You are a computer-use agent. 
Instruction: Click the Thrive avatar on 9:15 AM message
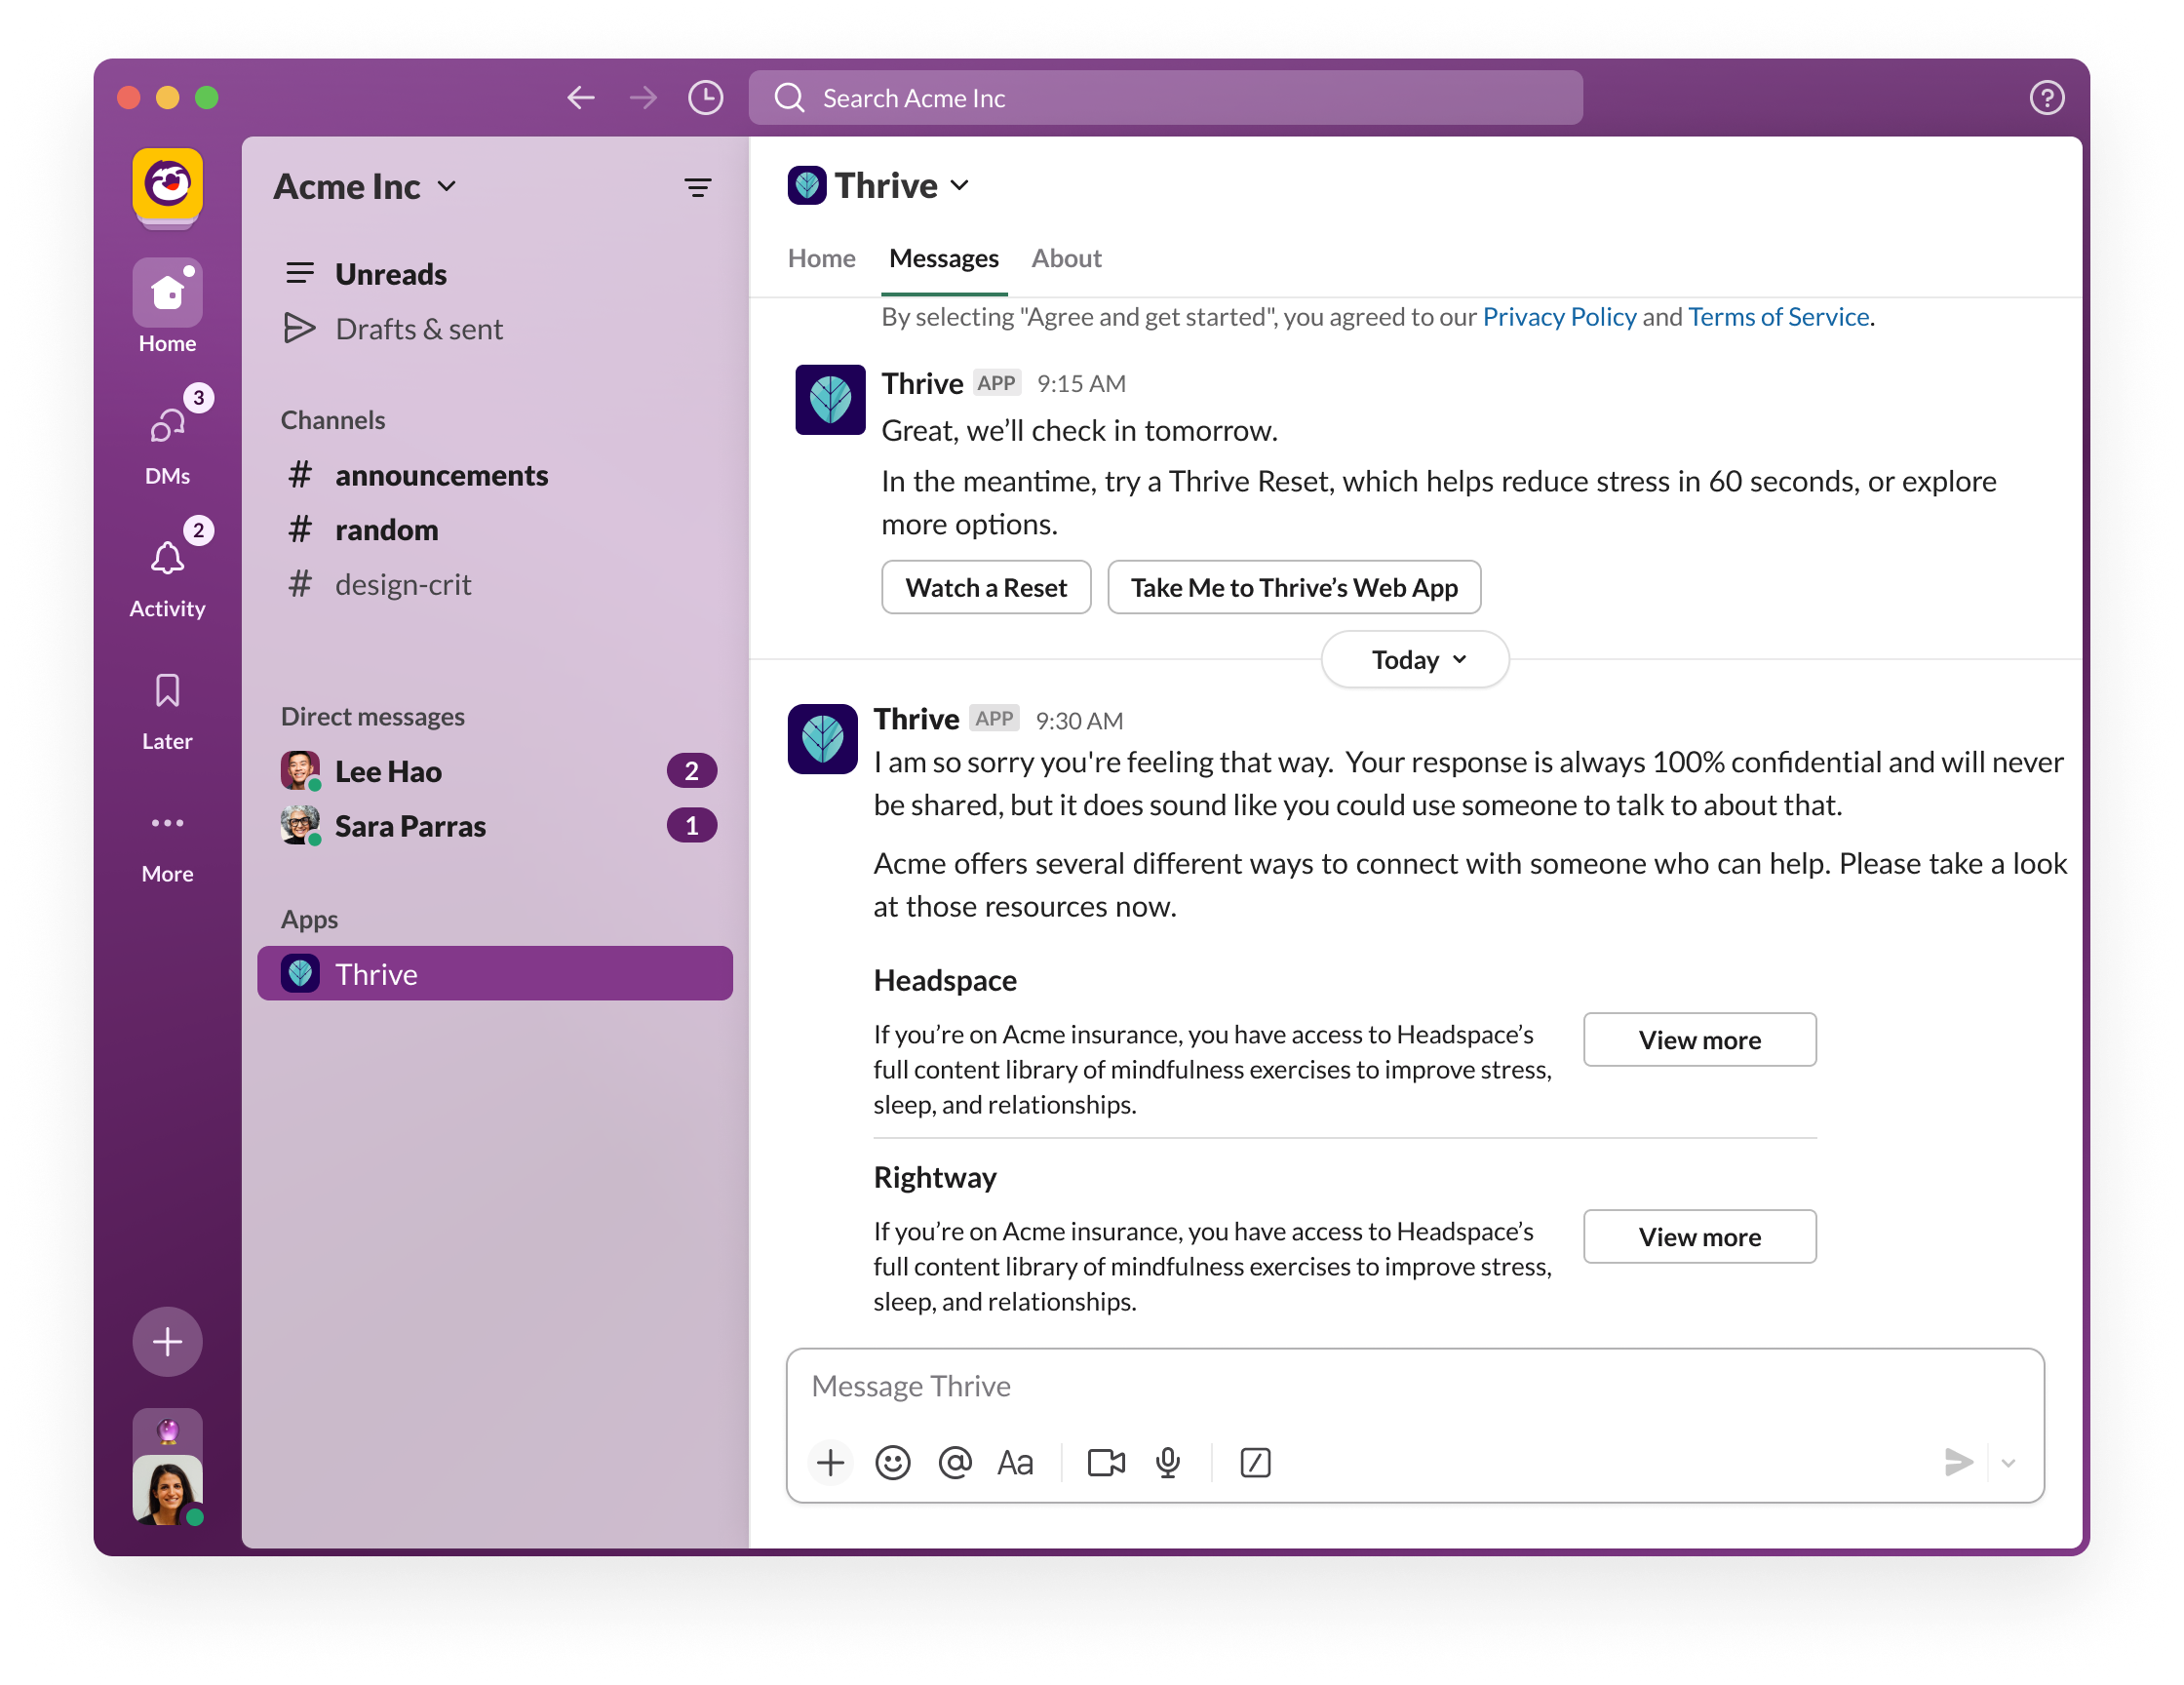coord(830,400)
